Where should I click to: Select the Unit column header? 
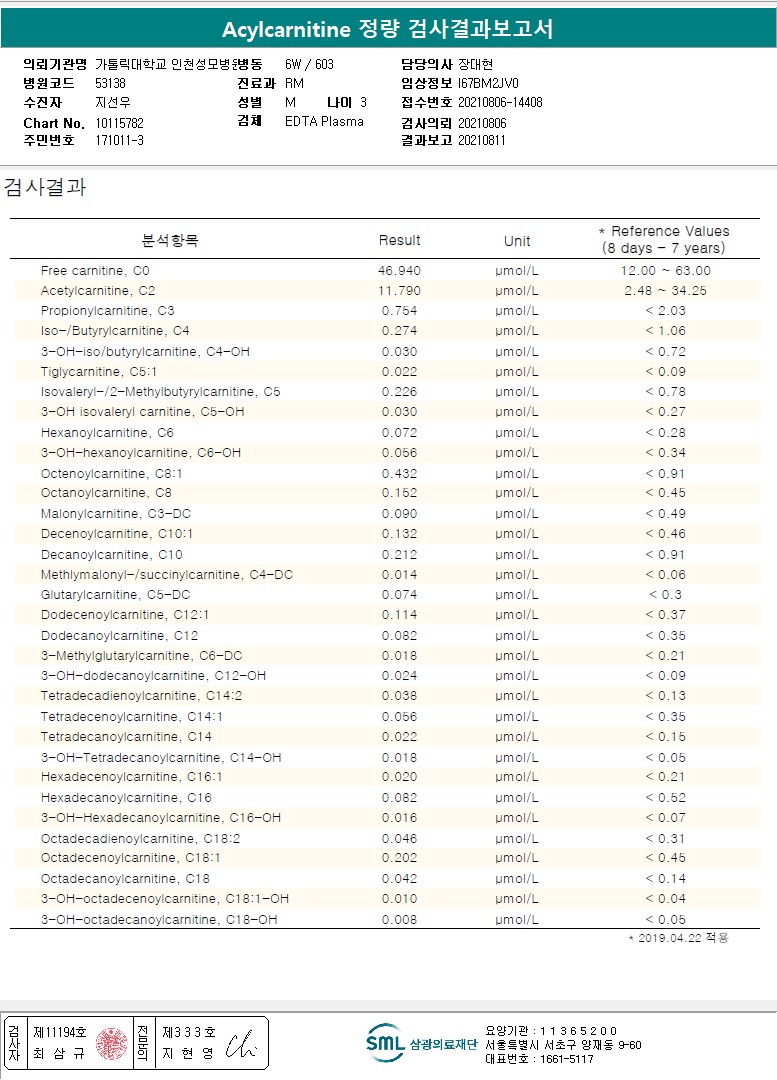516,241
